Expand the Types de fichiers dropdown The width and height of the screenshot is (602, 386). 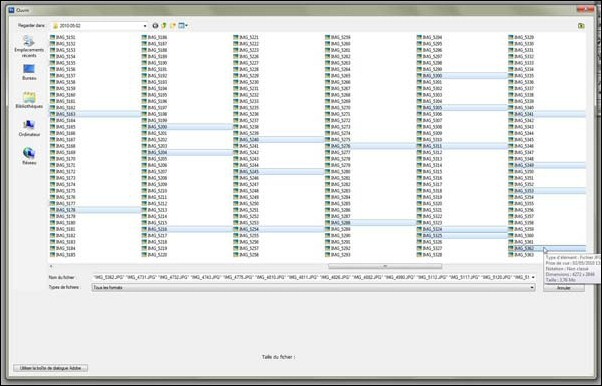(532, 288)
